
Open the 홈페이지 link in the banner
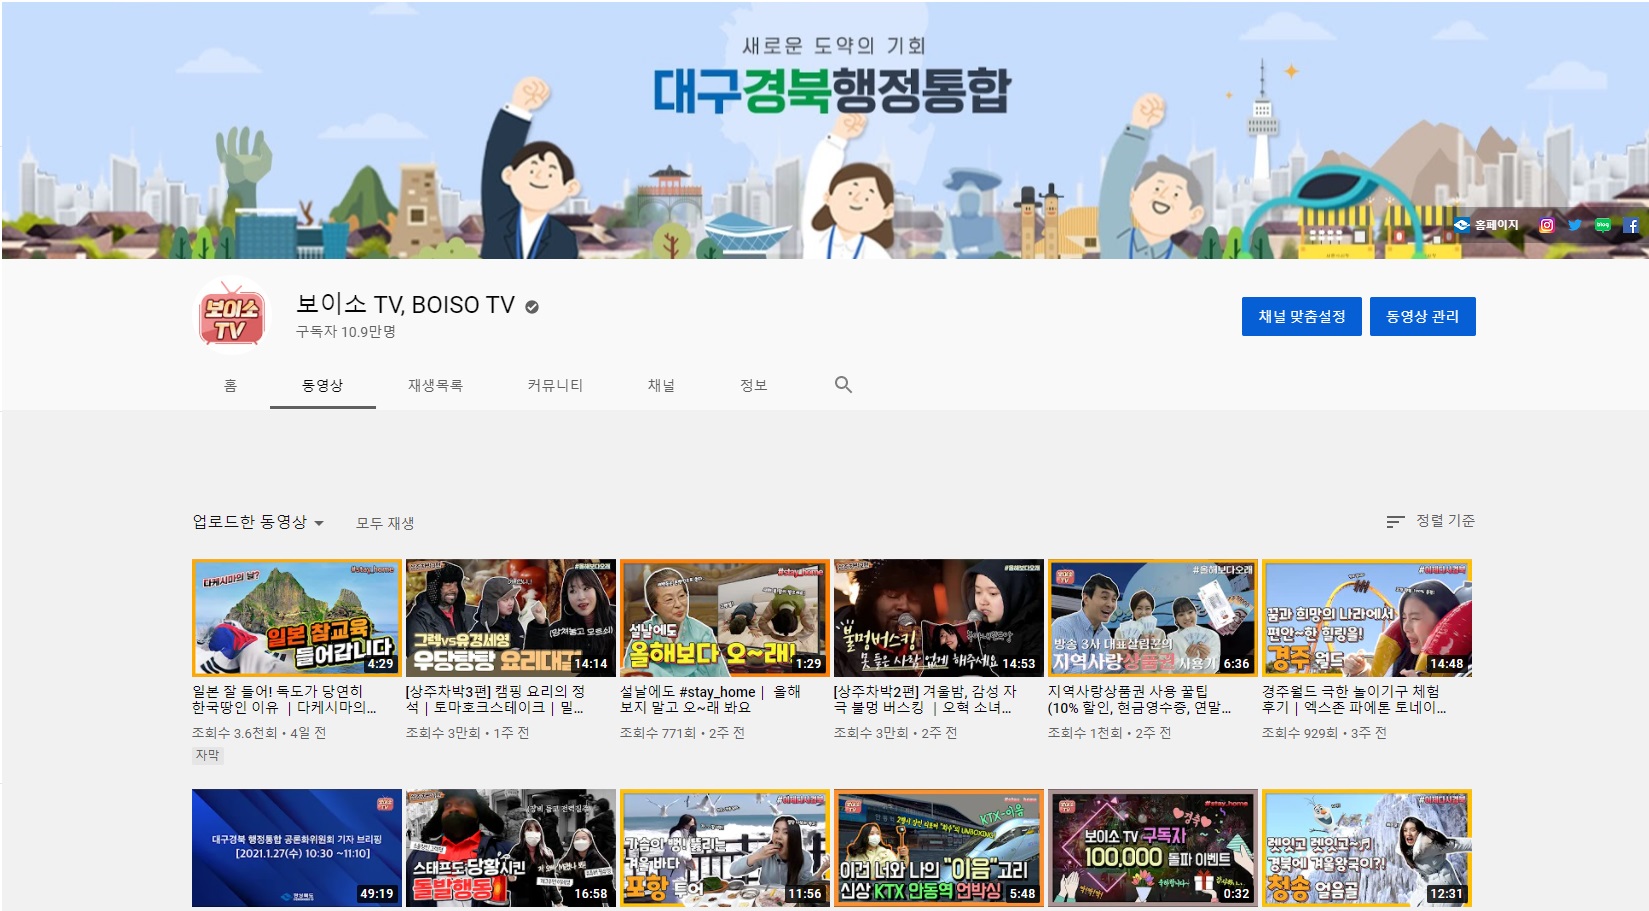tap(1487, 225)
